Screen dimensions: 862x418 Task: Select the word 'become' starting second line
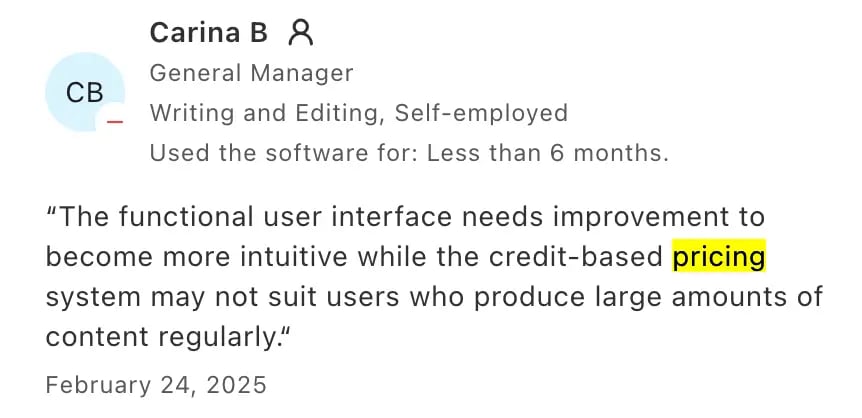(x=97, y=256)
